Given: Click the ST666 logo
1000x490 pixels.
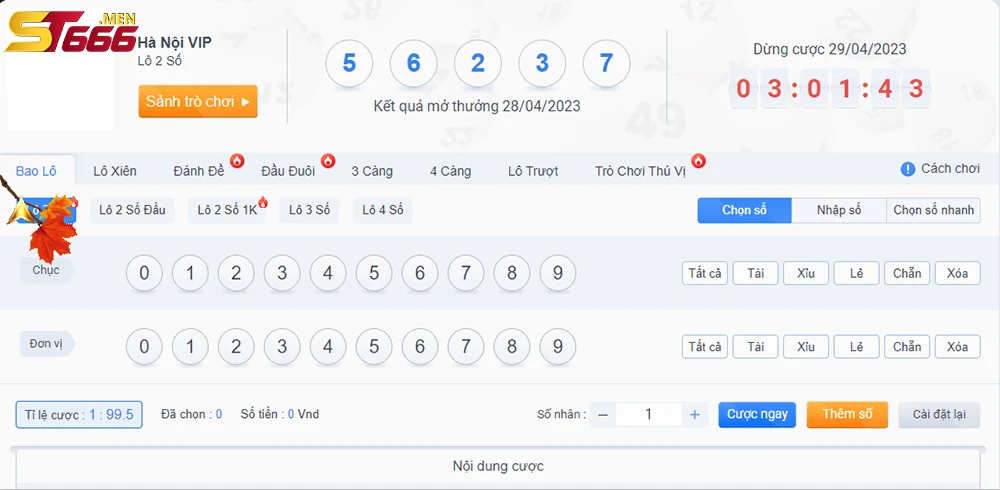Looking at the screenshot, I should click(71, 31).
